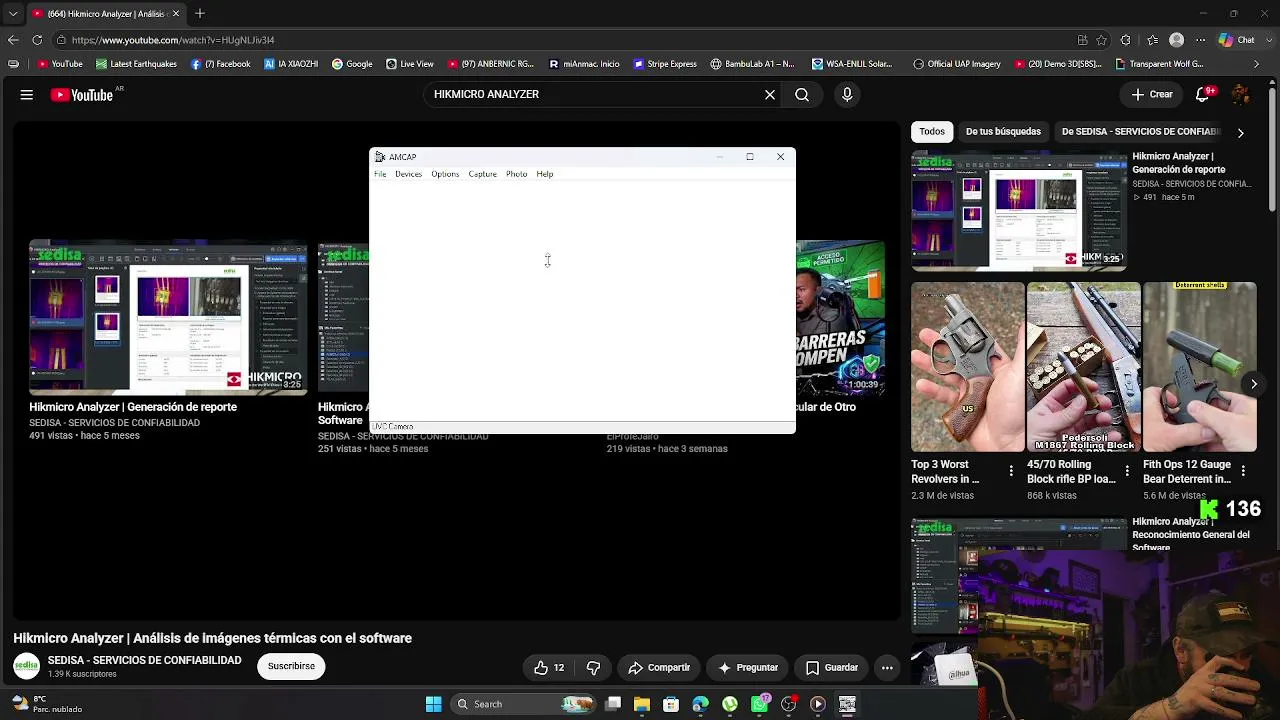Close the Hikmicro Analyzer browser tab
Image resolution: width=1280 pixels, height=720 pixels.
click(x=176, y=14)
